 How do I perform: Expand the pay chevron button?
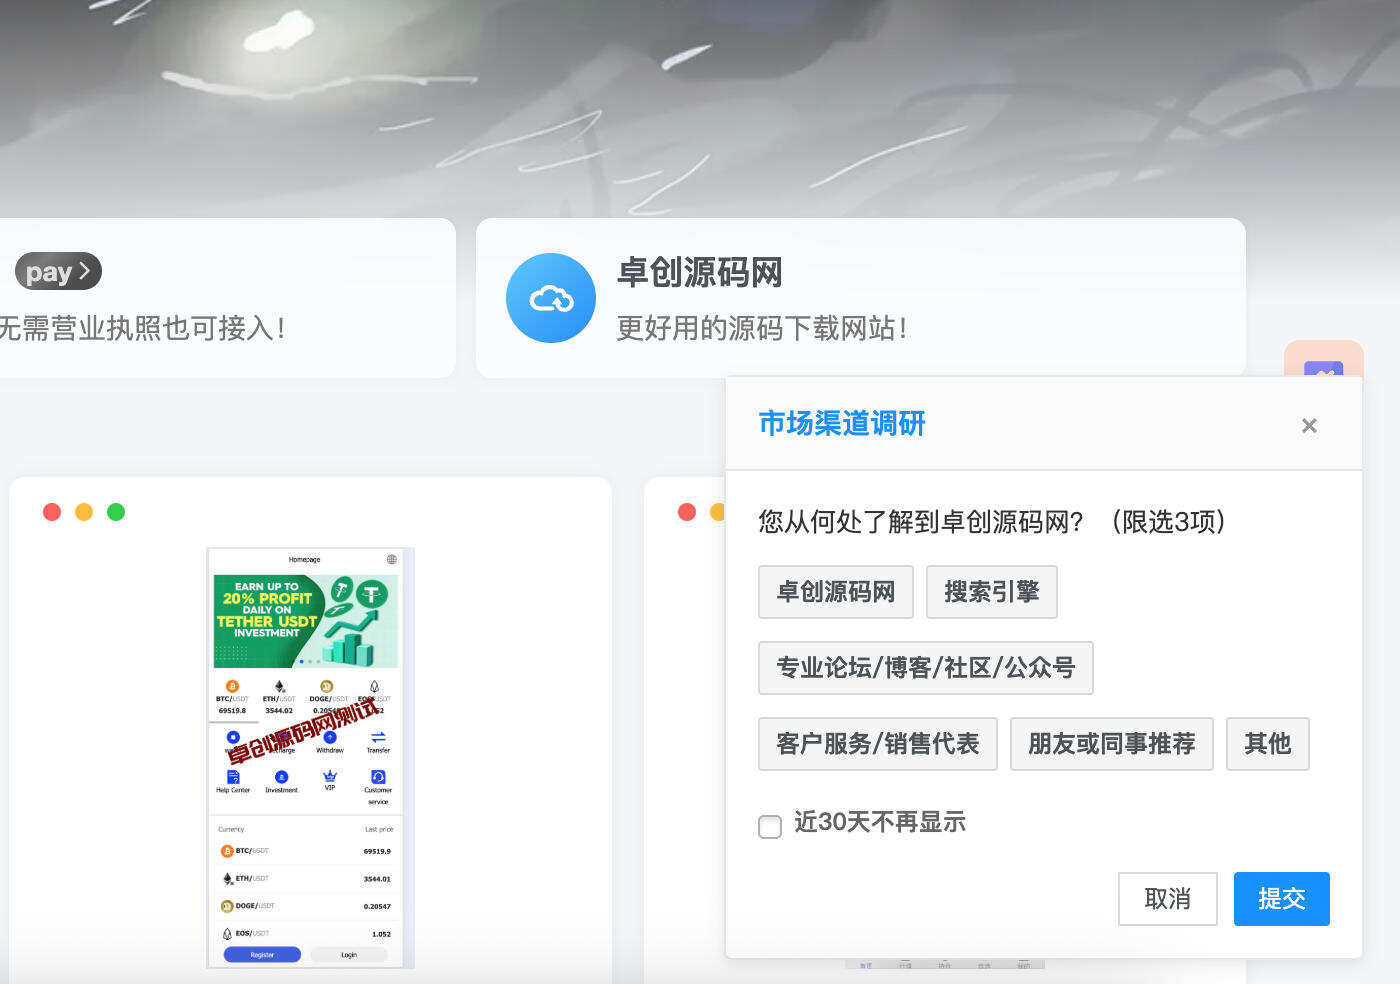(84, 271)
